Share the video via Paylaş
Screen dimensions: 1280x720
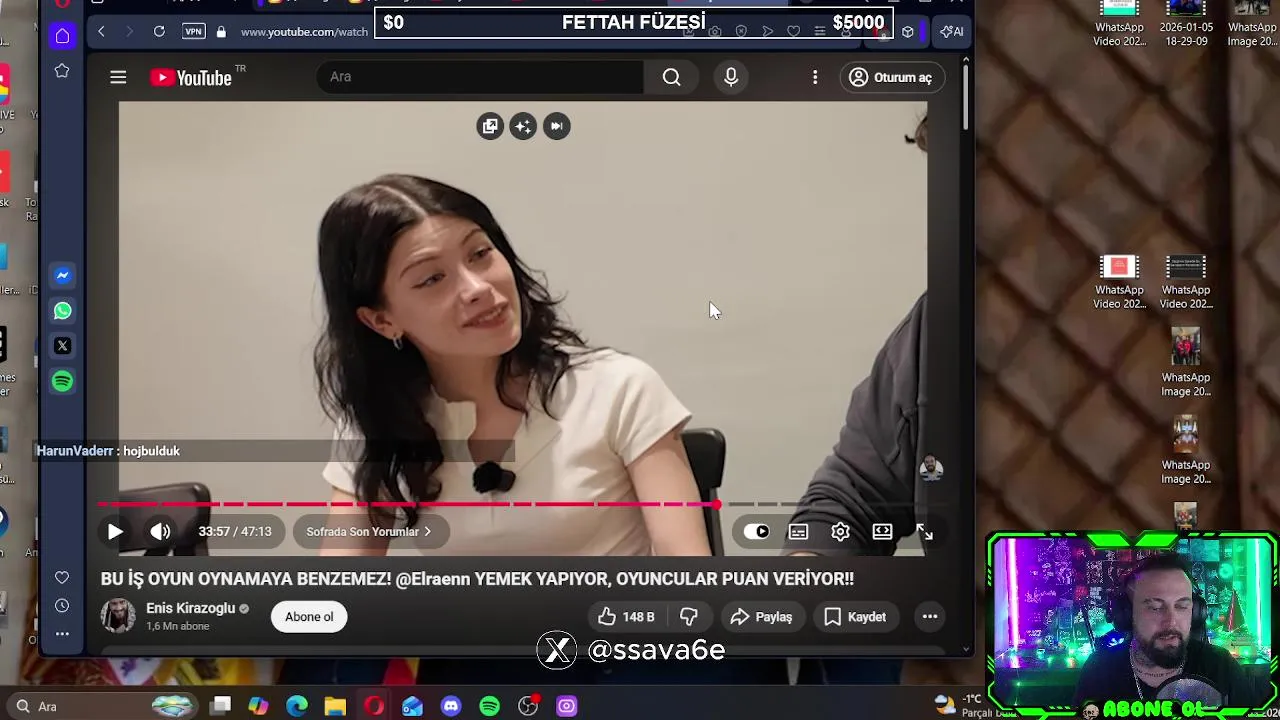(761, 617)
